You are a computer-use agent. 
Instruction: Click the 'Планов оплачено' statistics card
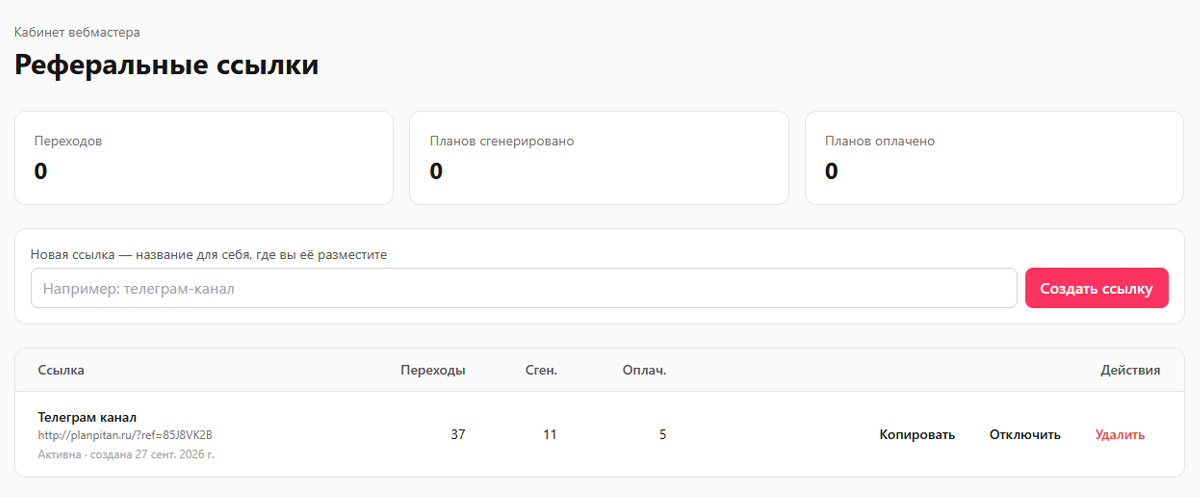point(995,158)
